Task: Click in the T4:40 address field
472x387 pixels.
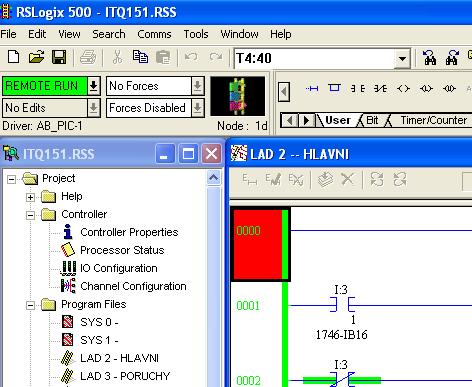Action: pyautogui.click(x=314, y=59)
